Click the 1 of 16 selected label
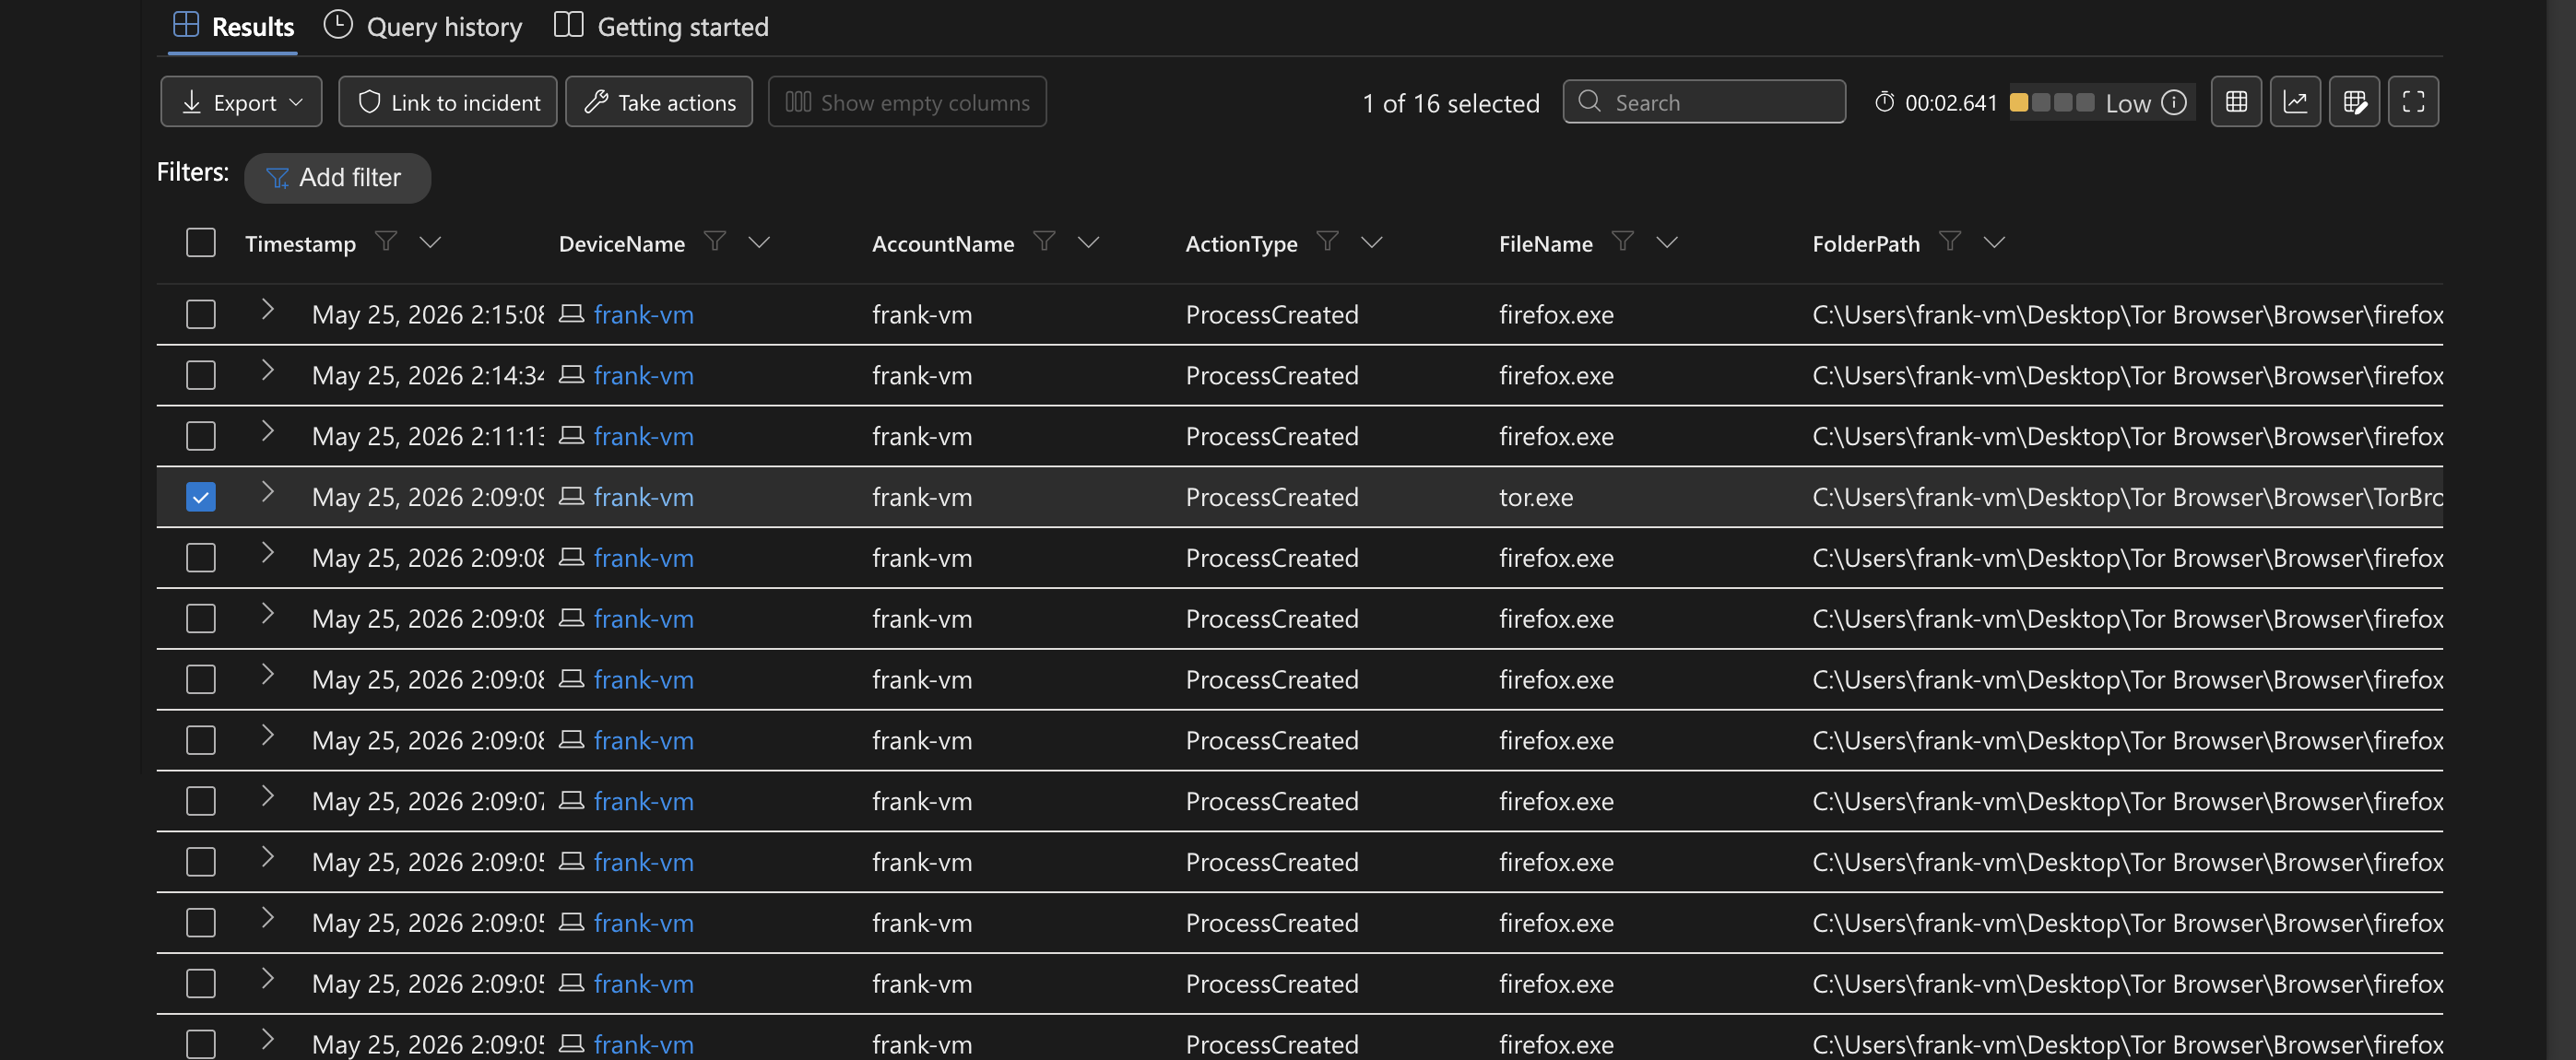 click(1451, 103)
